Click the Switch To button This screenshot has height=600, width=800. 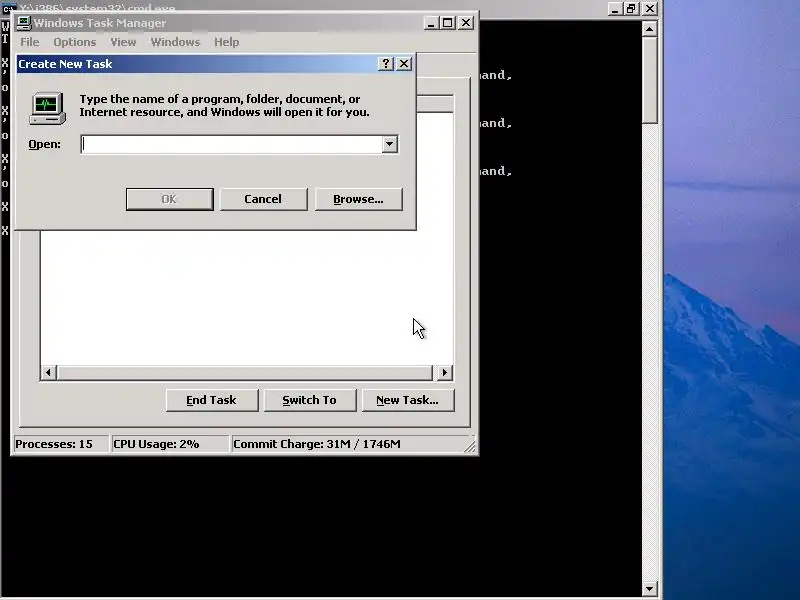click(x=310, y=400)
